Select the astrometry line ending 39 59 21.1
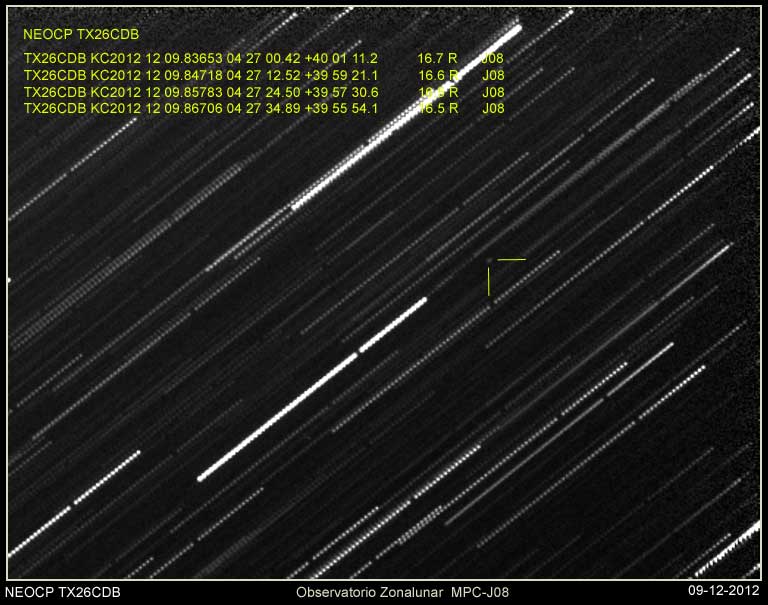This screenshot has height=605, width=768. point(200,75)
